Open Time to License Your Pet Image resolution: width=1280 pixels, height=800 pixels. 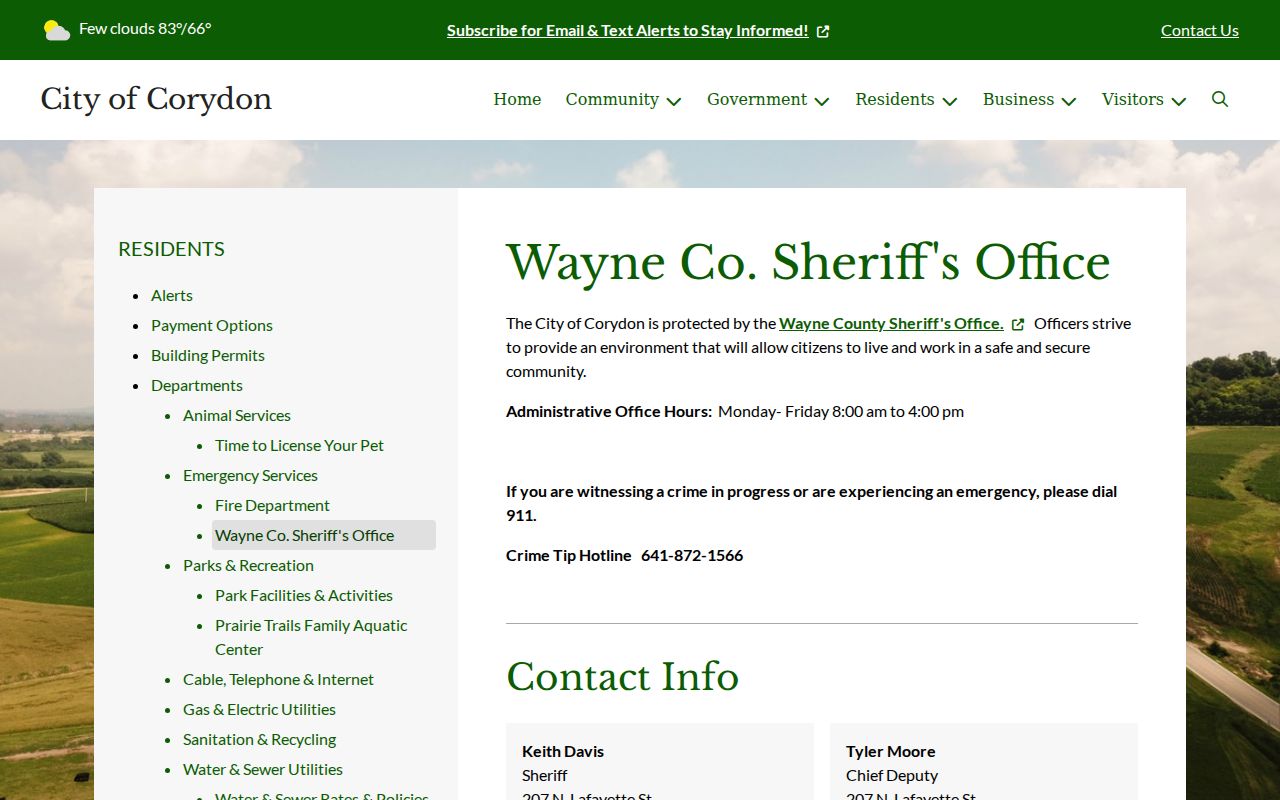point(299,445)
